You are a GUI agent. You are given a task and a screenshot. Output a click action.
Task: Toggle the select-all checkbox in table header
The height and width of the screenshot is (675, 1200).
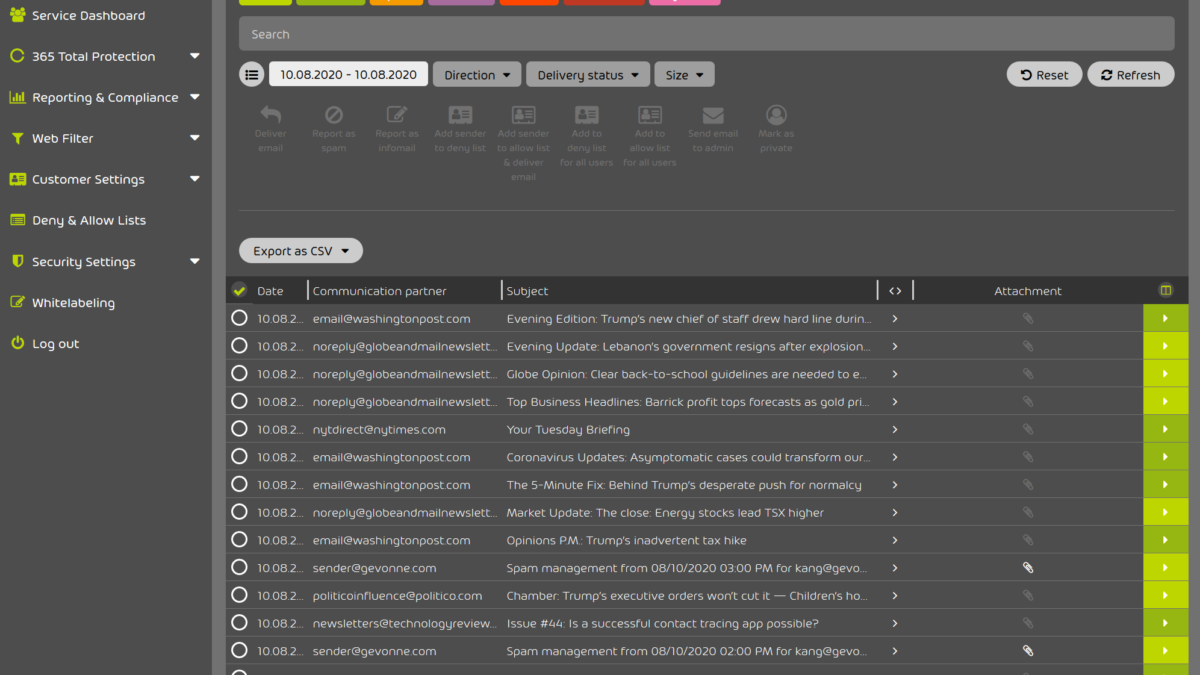pyautogui.click(x=239, y=291)
